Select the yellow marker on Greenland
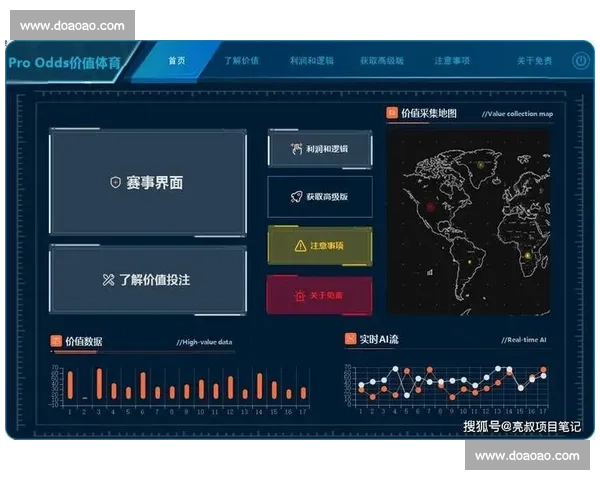Image resolution: width=600 pixels, height=480 pixels. coord(481,165)
